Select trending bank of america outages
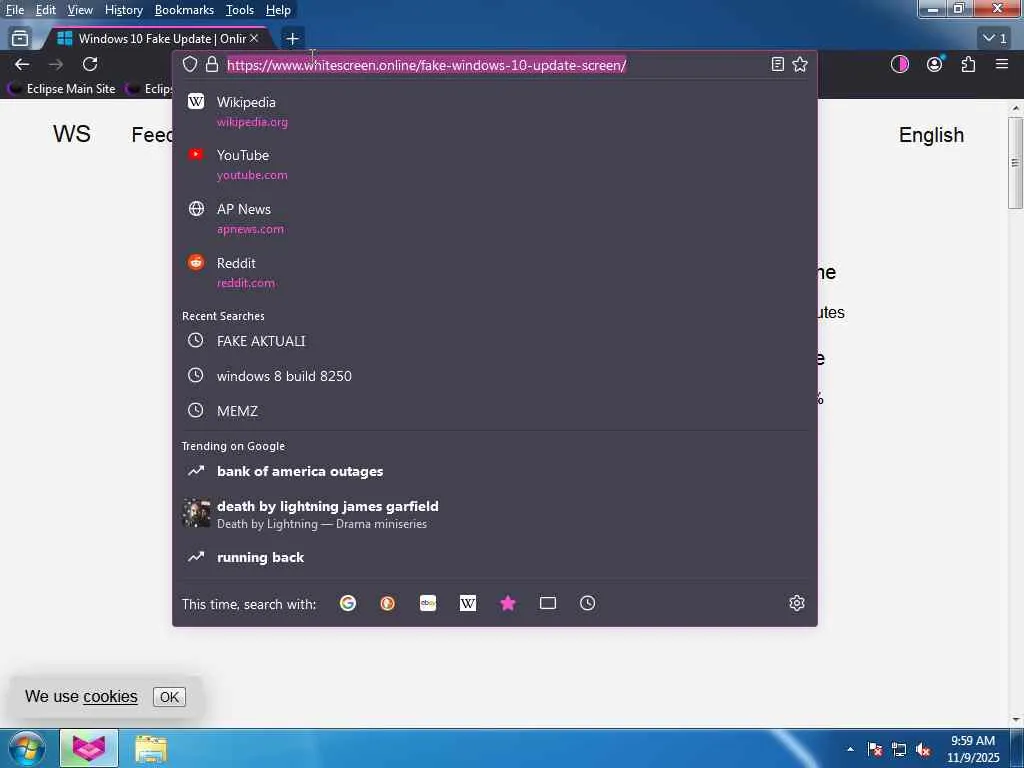This screenshot has height=768, width=1024. pyautogui.click(x=494, y=471)
